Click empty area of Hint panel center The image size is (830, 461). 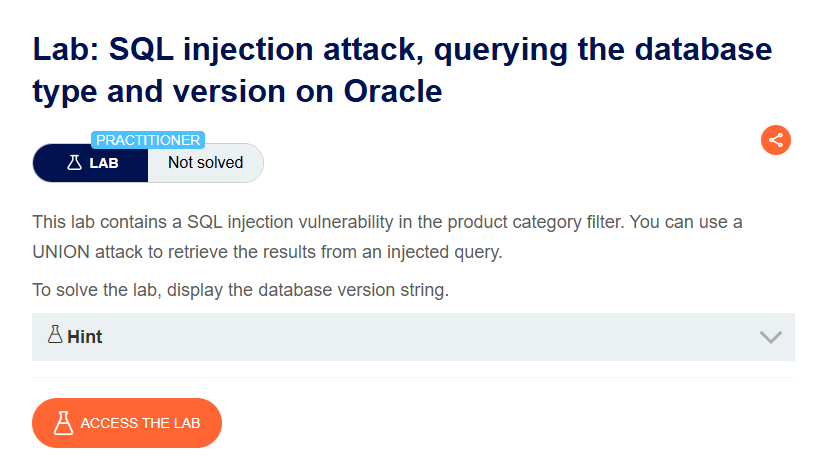coord(413,337)
